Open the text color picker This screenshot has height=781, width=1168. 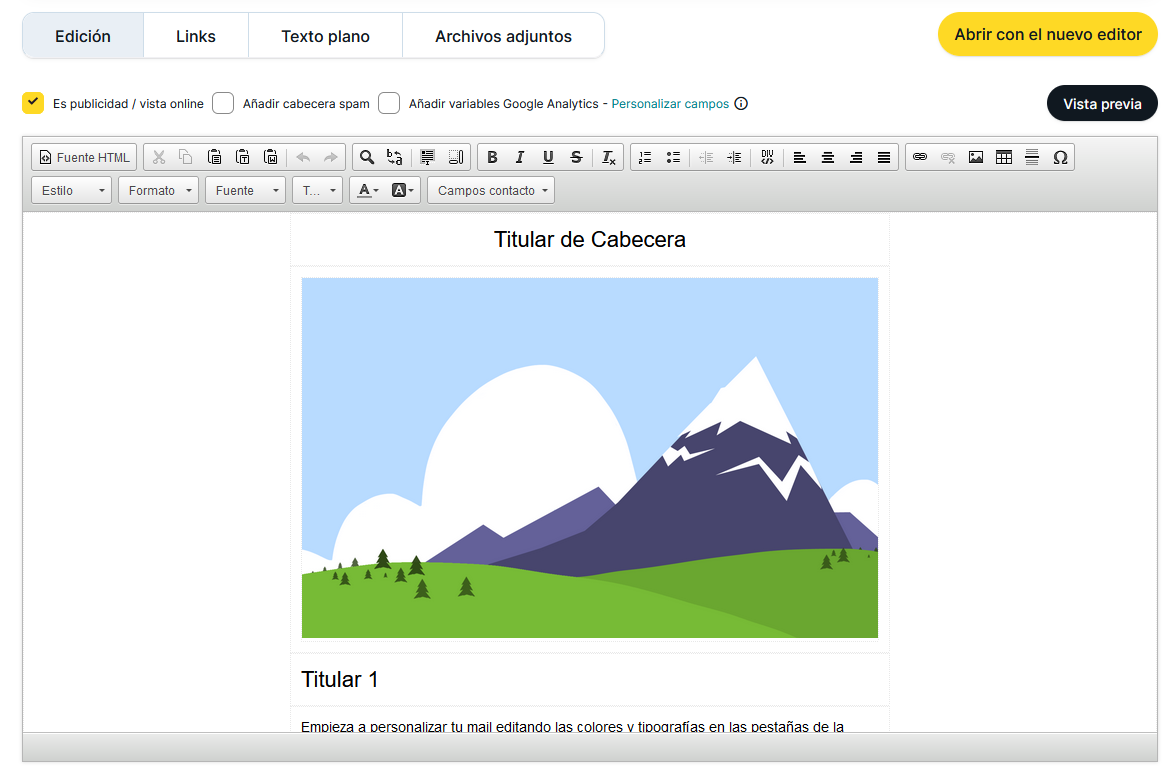(368, 190)
